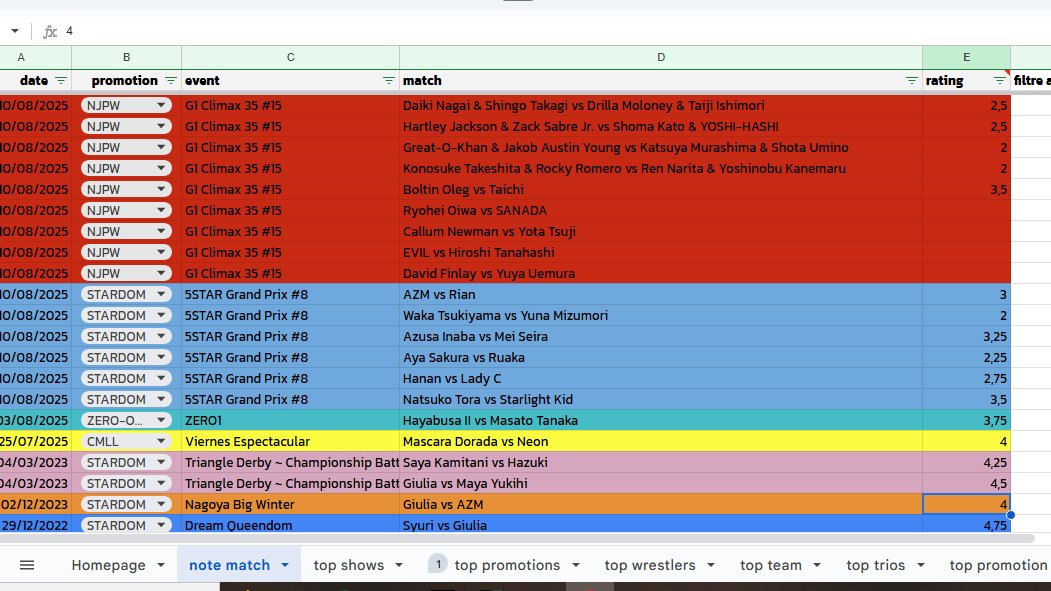Select cell 'Natsuko Tora vs Starlight Kid'
This screenshot has width=1051, height=591.
(x=661, y=399)
